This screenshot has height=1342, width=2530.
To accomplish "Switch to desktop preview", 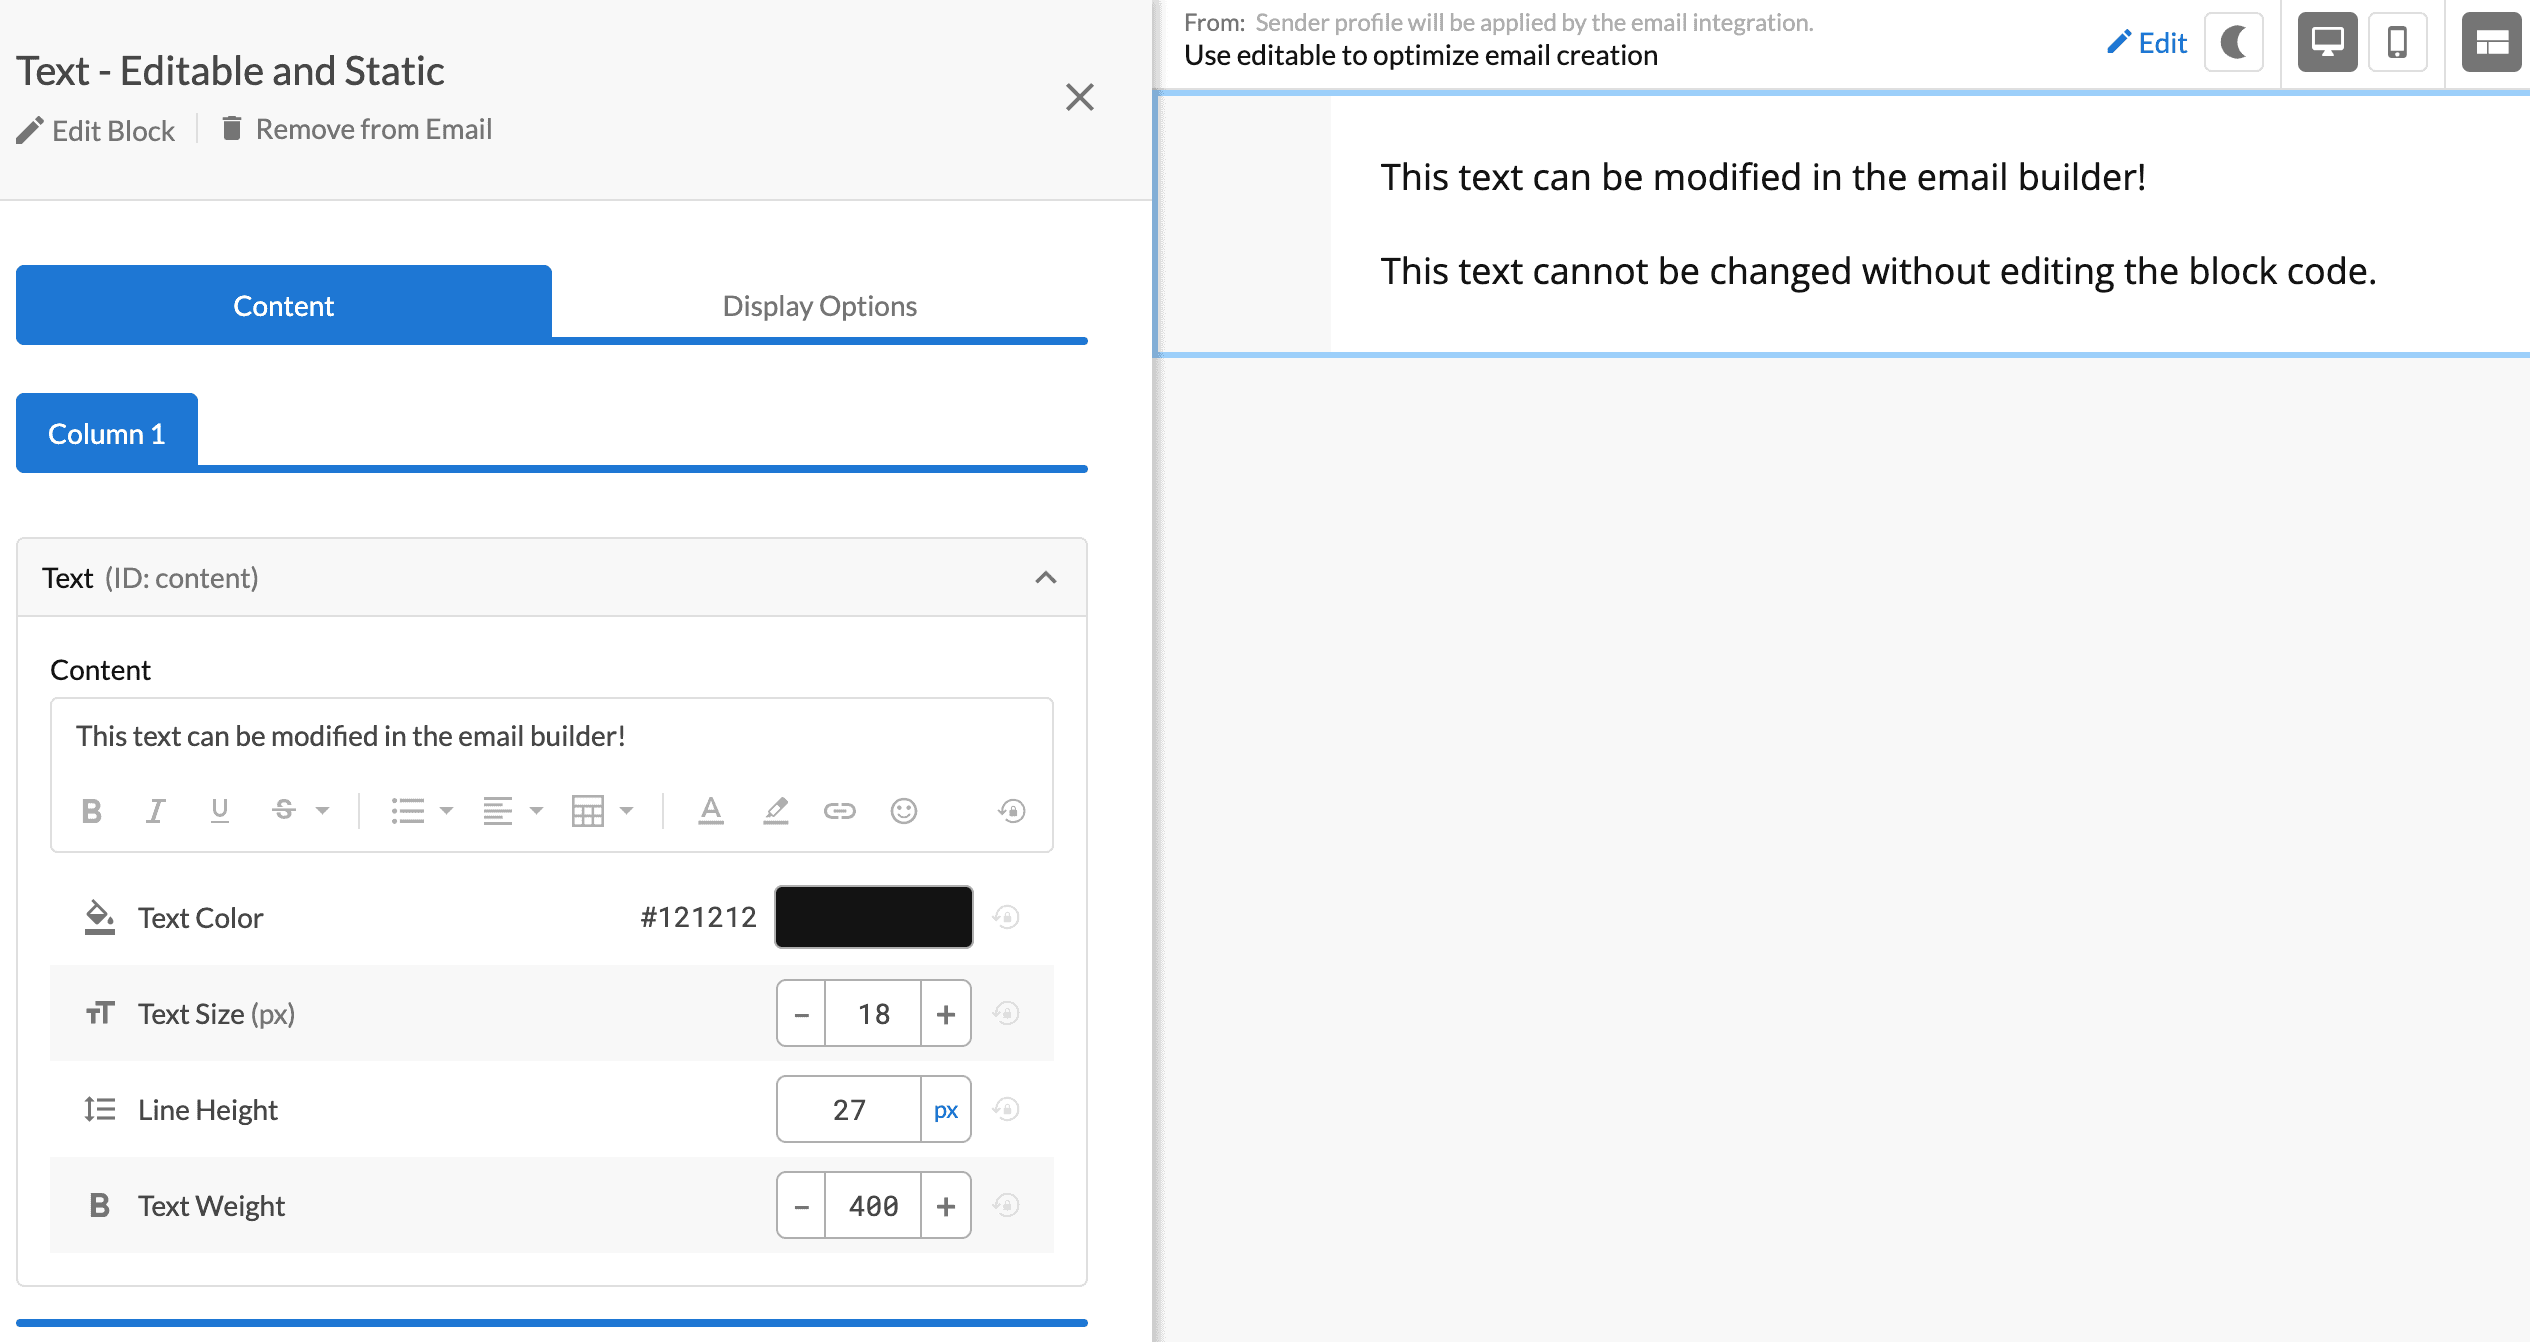I will pos(2328,43).
